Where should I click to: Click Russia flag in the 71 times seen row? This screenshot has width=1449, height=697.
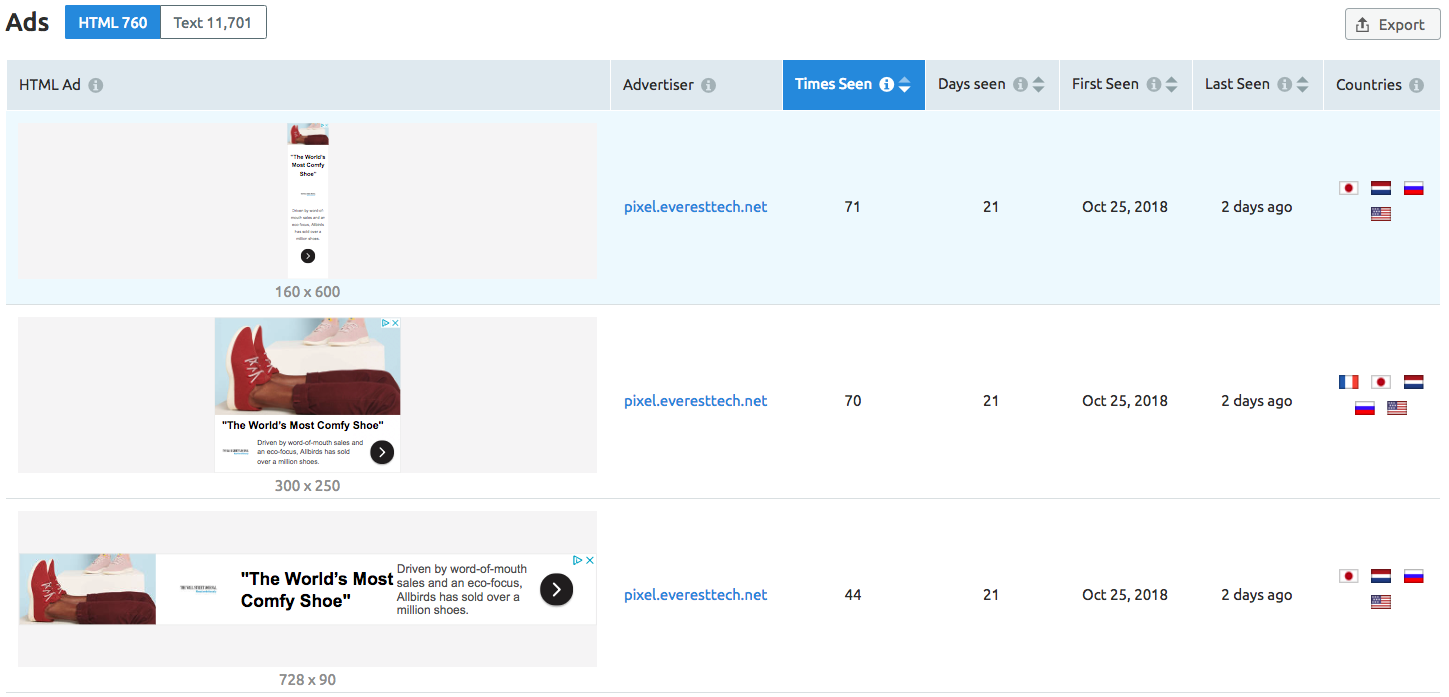tap(1413, 188)
